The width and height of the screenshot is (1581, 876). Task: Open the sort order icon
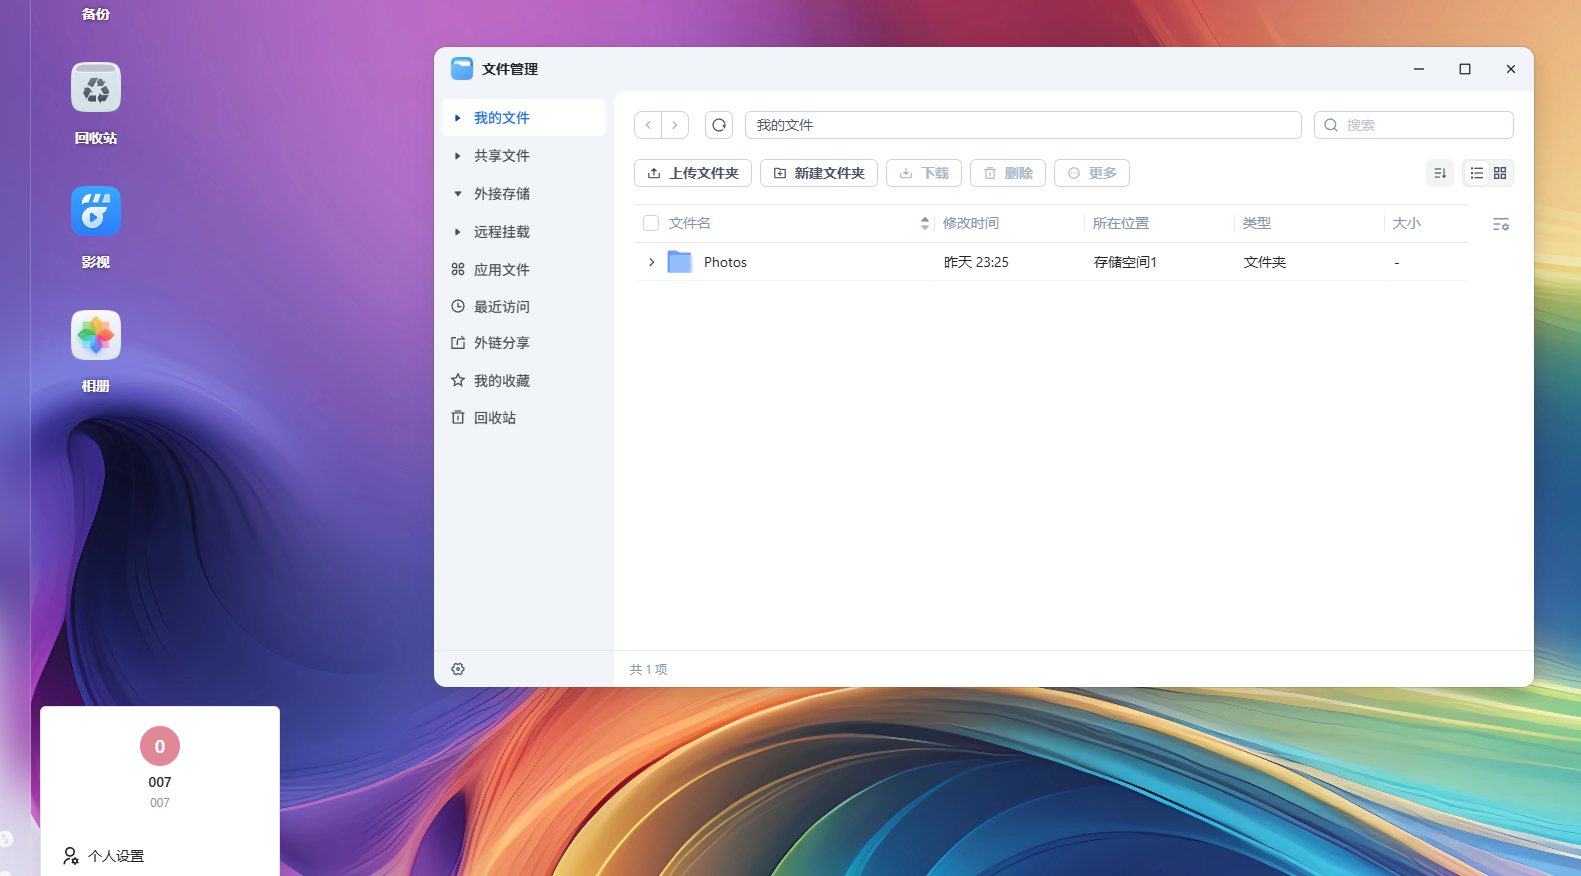coord(1439,173)
